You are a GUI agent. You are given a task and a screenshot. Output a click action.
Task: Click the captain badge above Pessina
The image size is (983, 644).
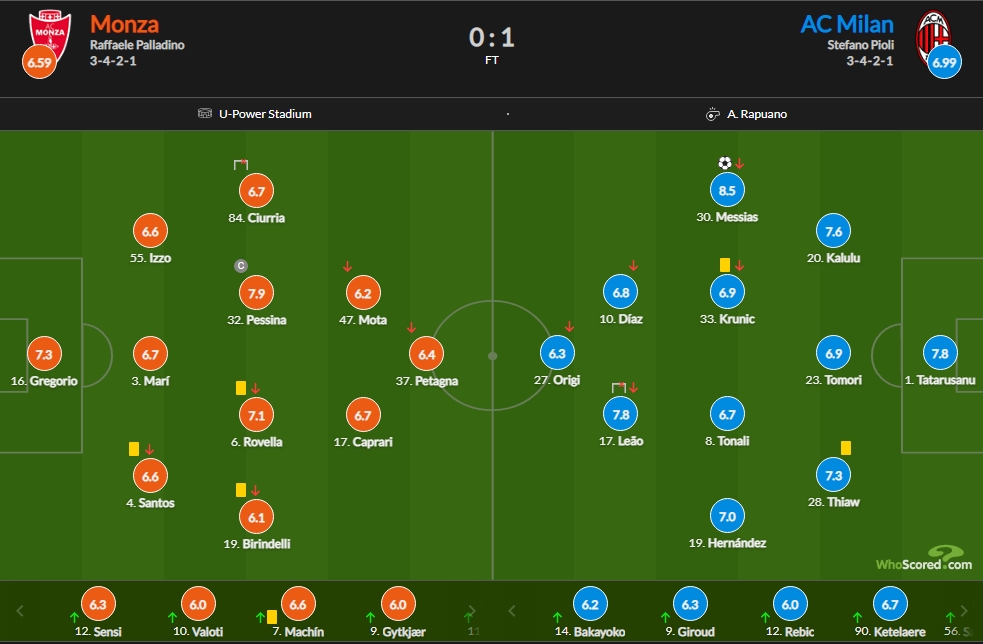point(241,266)
